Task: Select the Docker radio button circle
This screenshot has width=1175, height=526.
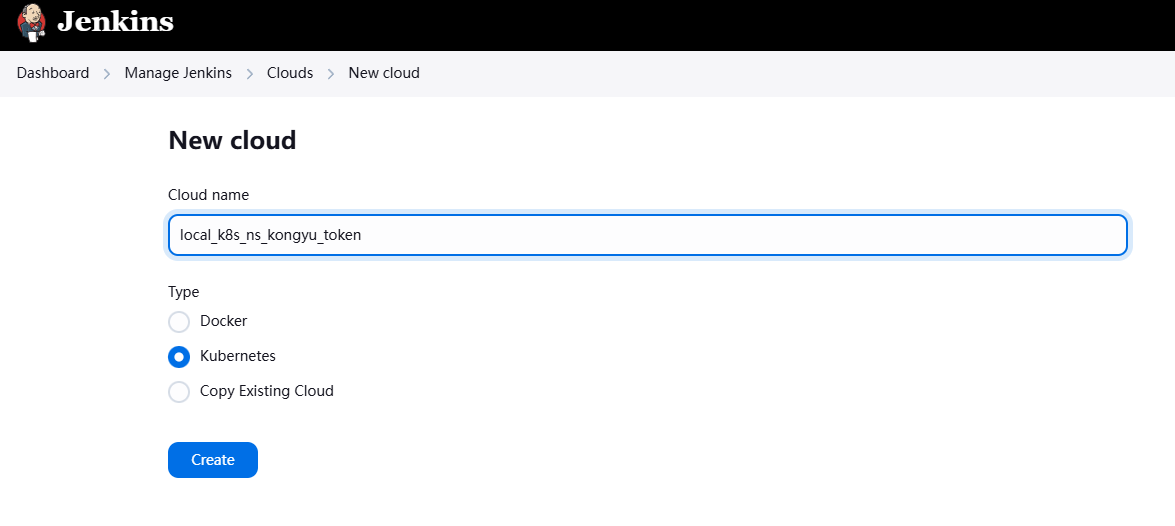Action: click(x=179, y=322)
